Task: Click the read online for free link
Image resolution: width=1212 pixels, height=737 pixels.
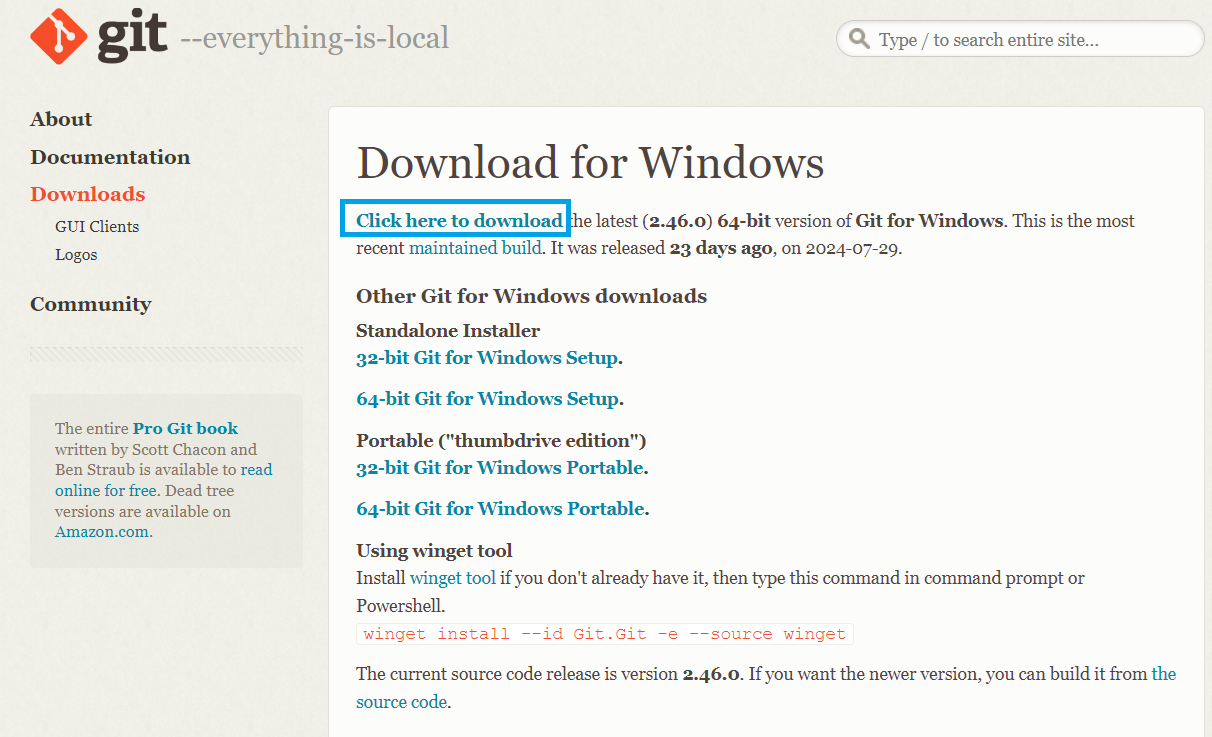Action: (x=163, y=480)
